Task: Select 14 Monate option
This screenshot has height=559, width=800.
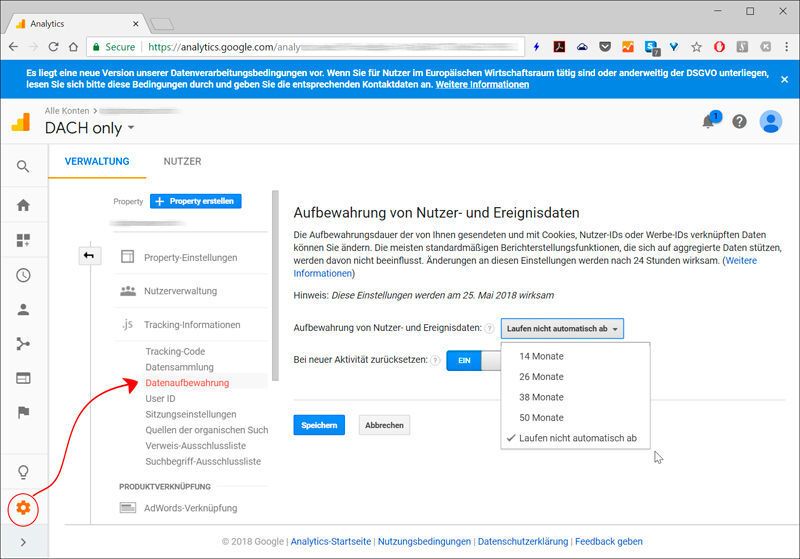Action: coord(576,356)
